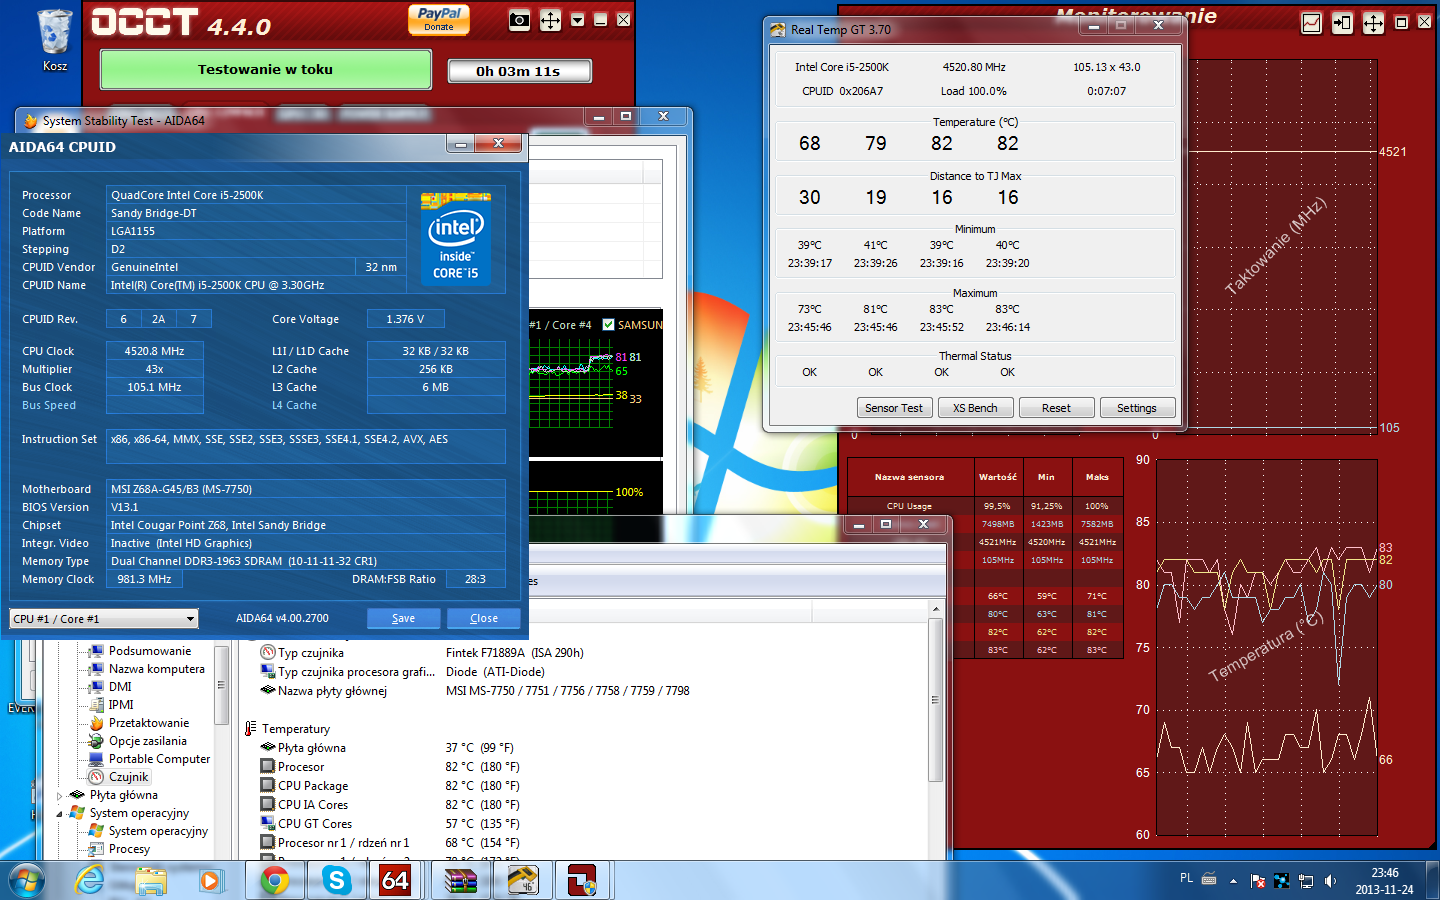
Task: Click the graph view icon in Monitorowanie window
Action: (1311, 23)
